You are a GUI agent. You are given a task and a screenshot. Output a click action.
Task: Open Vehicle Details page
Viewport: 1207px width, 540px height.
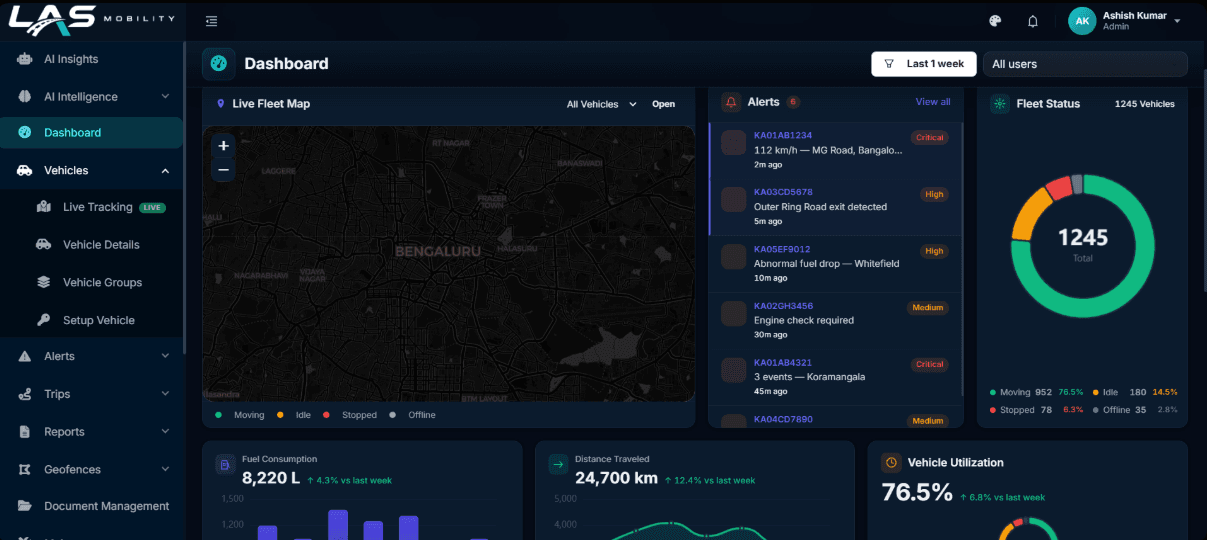(101, 245)
